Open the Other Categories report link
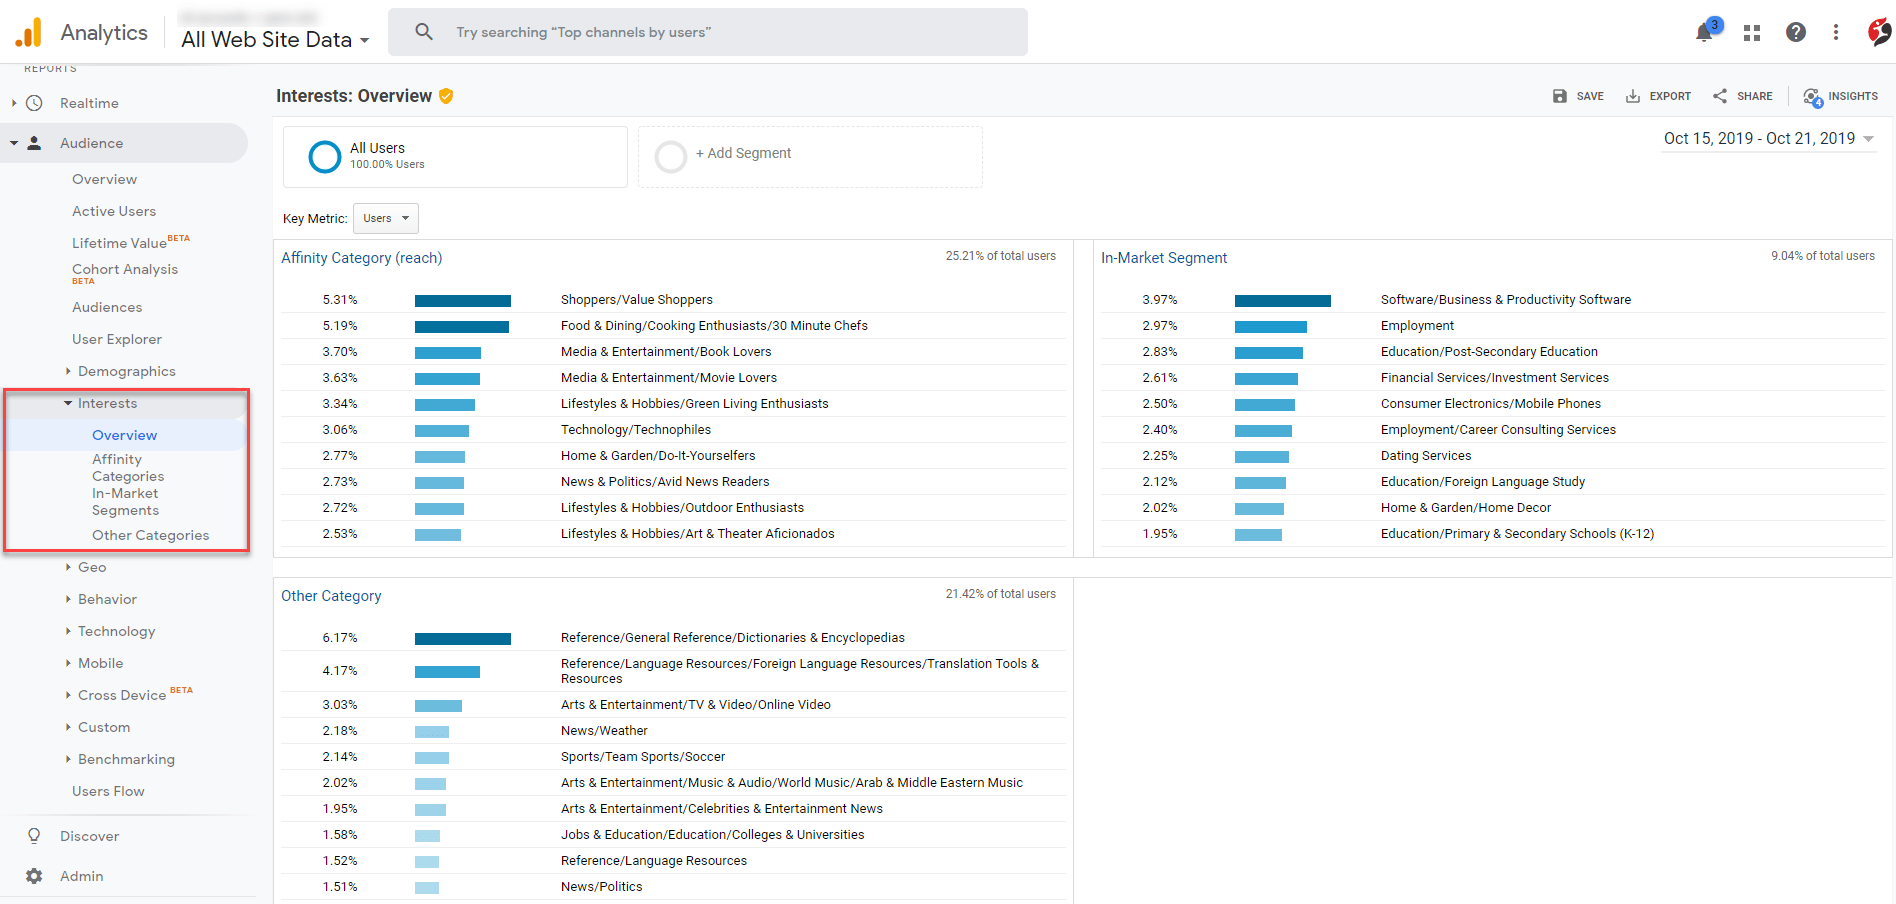Screen dimensions: 1896x904 pyautogui.click(x=150, y=534)
